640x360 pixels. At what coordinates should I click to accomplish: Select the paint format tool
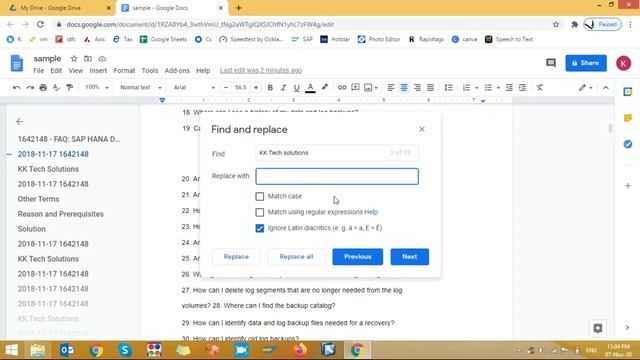pyautogui.click(x=70, y=87)
